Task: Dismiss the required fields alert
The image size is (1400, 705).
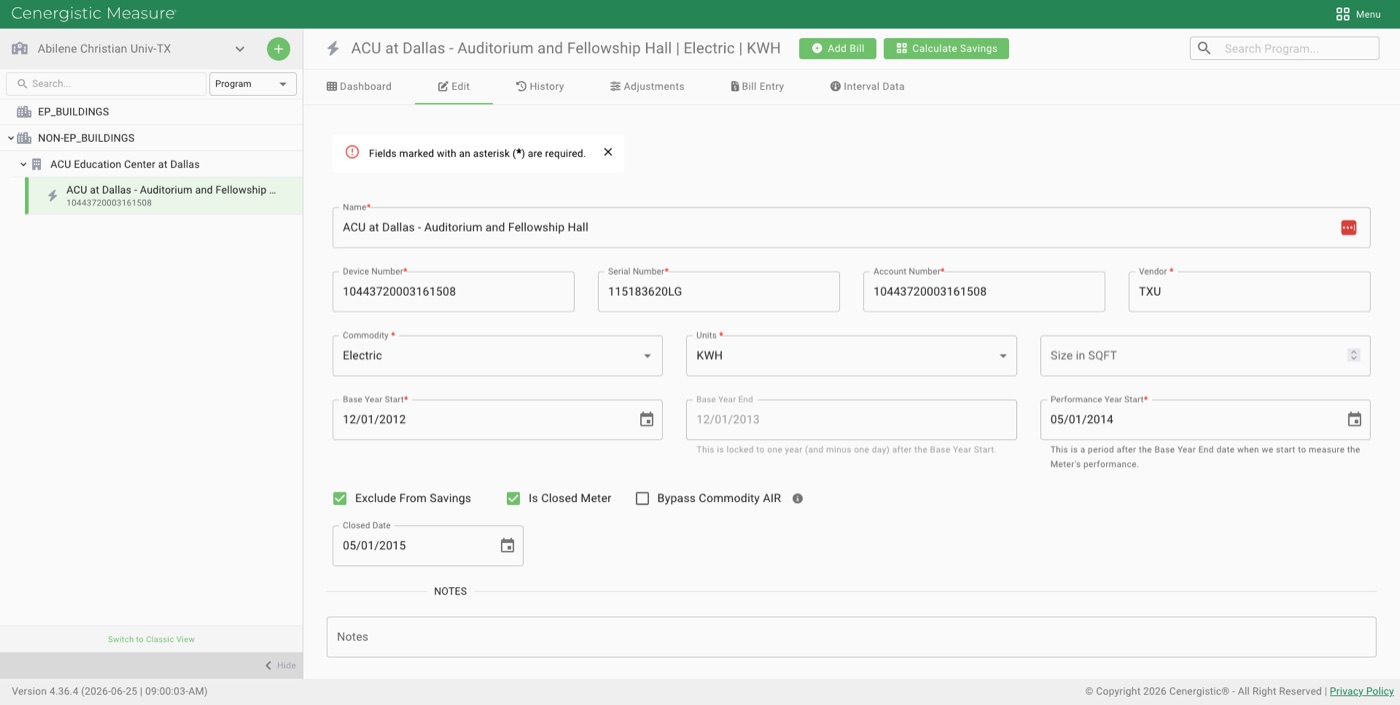Action: pyautogui.click(x=608, y=152)
